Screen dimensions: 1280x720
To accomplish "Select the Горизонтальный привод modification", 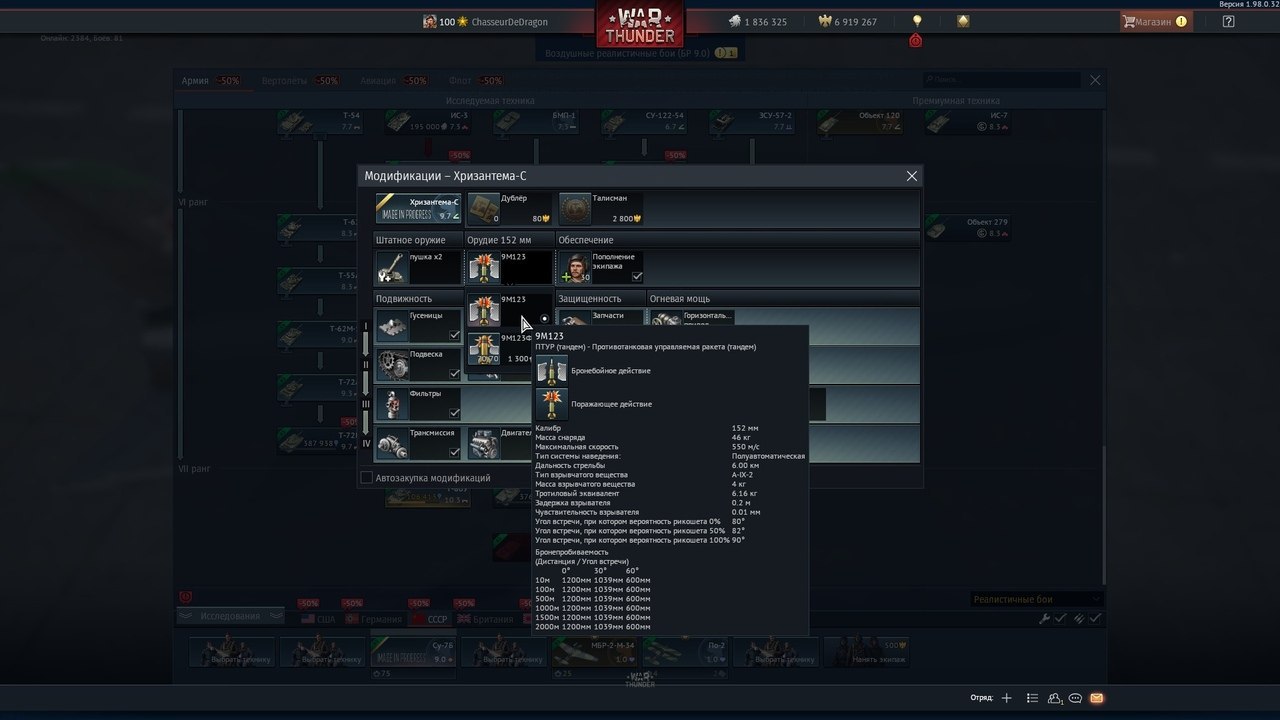I will 691,318.
